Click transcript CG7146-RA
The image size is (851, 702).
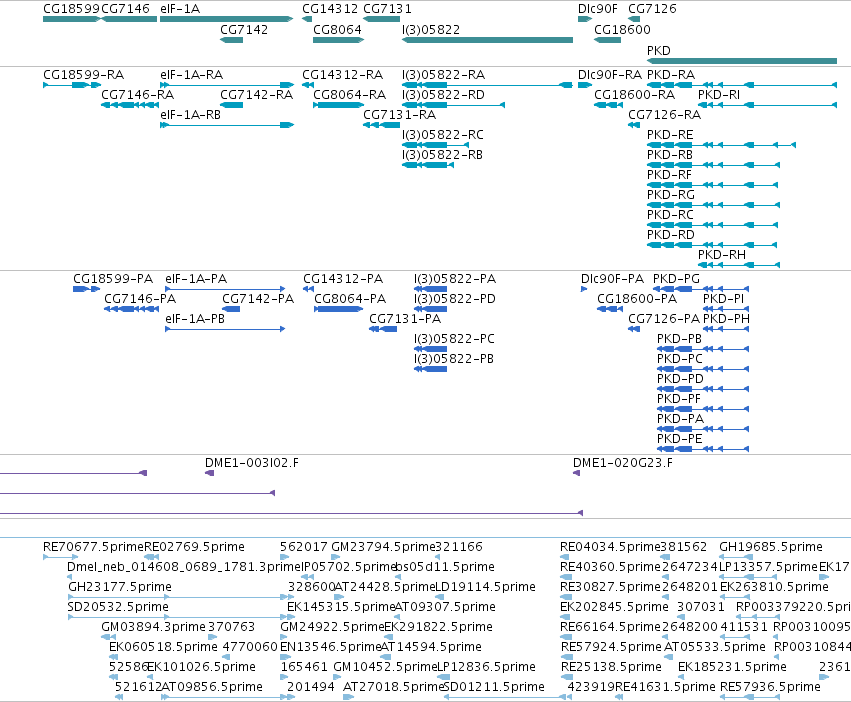[x=137, y=94]
